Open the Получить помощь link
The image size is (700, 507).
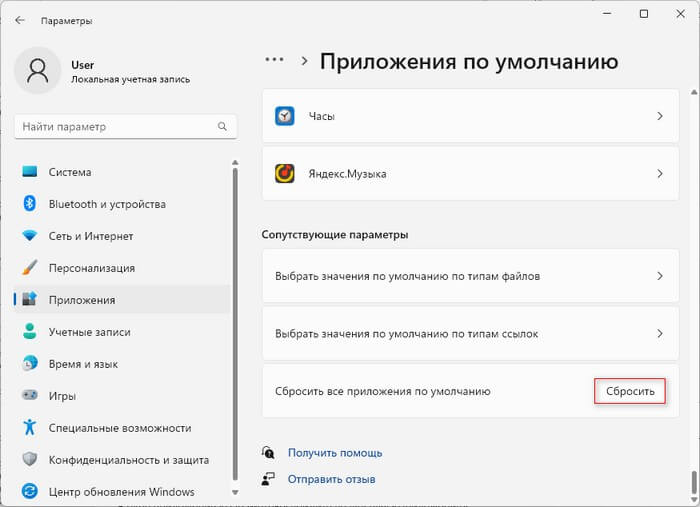(335, 453)
